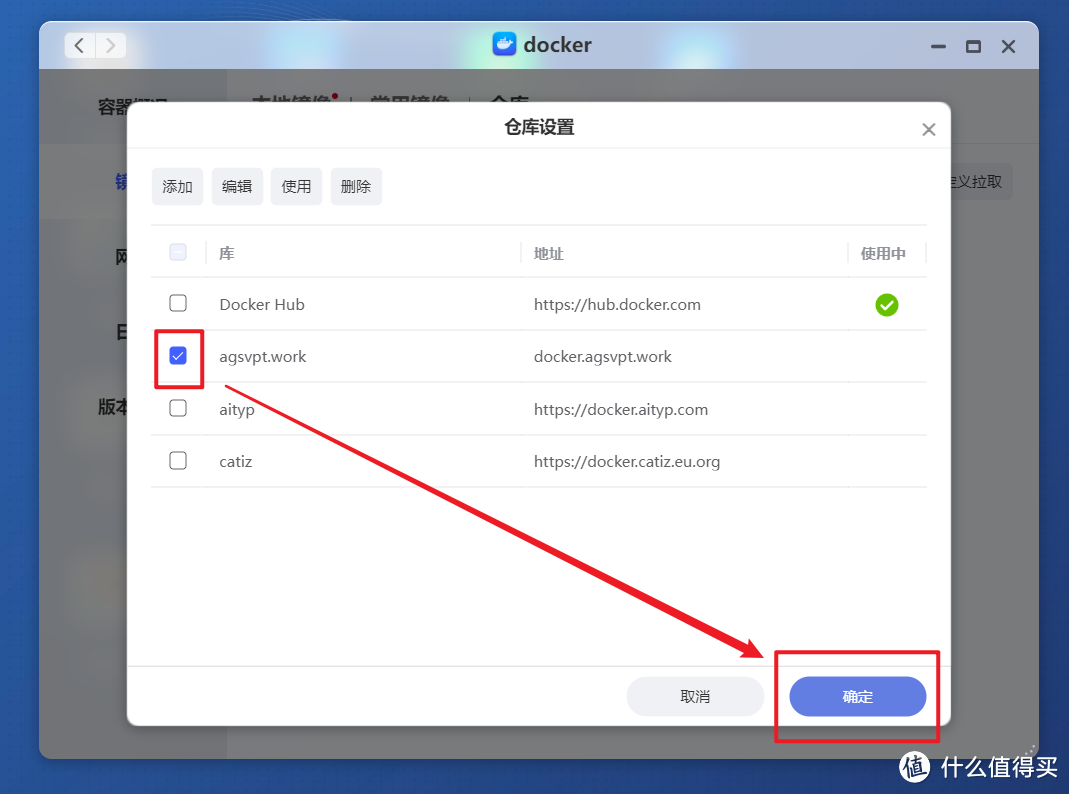The image size is (1069, 794).
Task: Click the forward navigation arrow
Action: pyautogui.click(x=110, y=45)
